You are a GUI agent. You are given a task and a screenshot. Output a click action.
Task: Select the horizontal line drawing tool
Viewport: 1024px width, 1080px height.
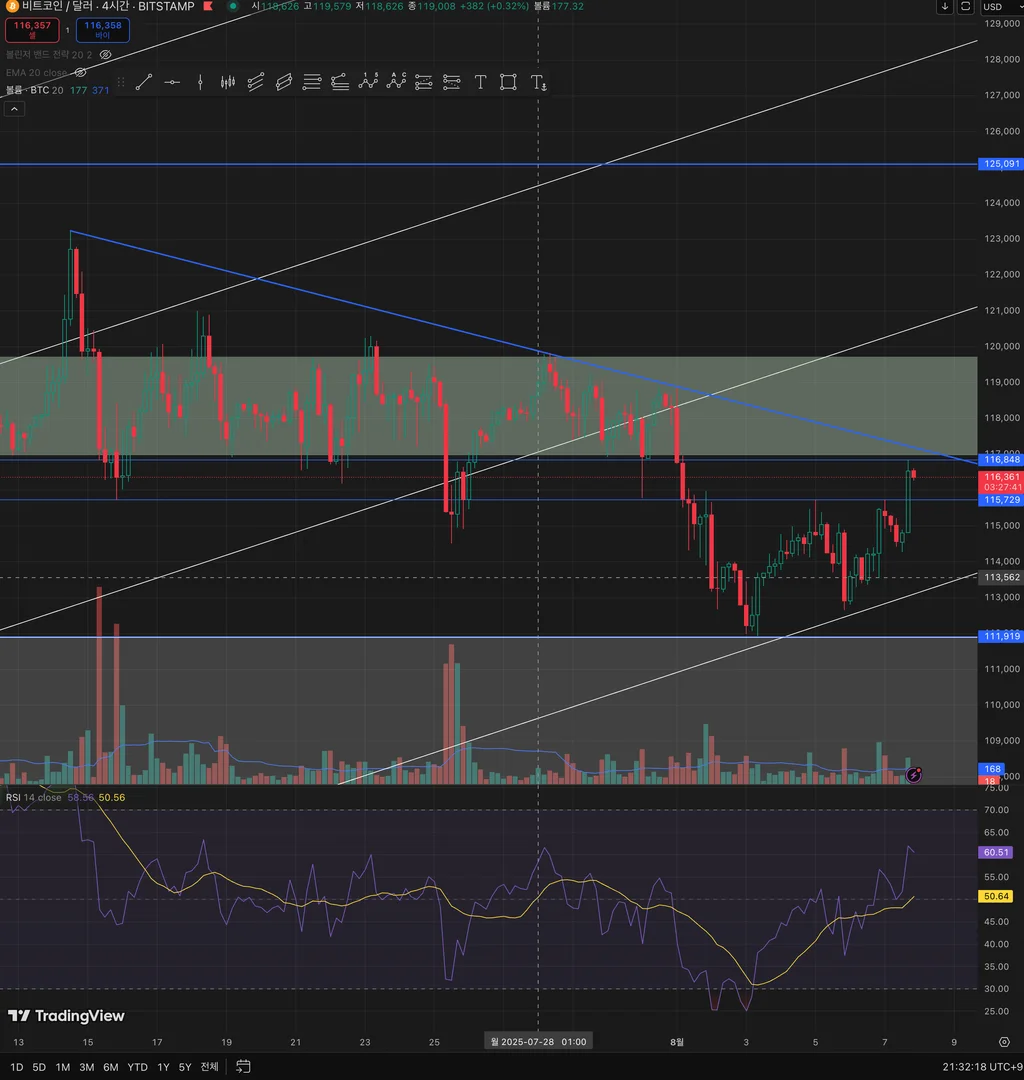pyautogui.click(x=172, y=83)
